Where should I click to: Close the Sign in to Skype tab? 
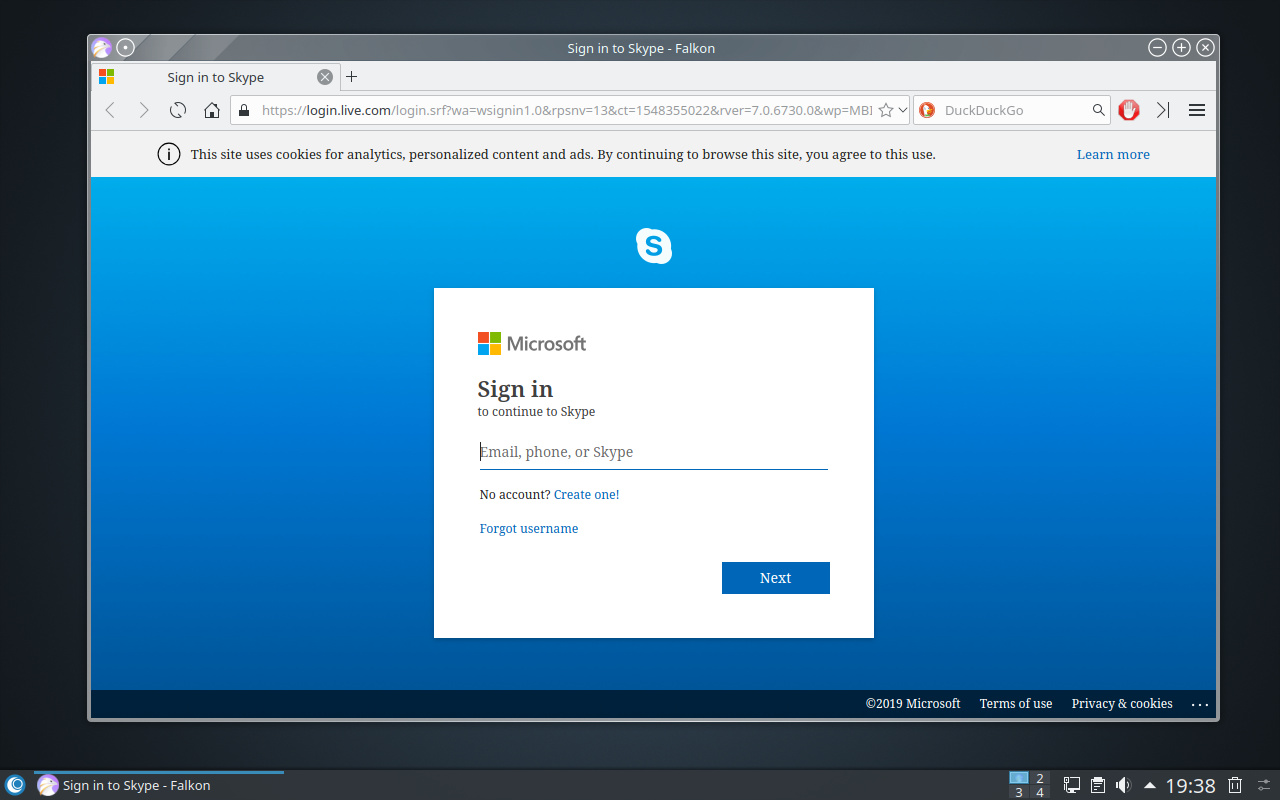325,77
